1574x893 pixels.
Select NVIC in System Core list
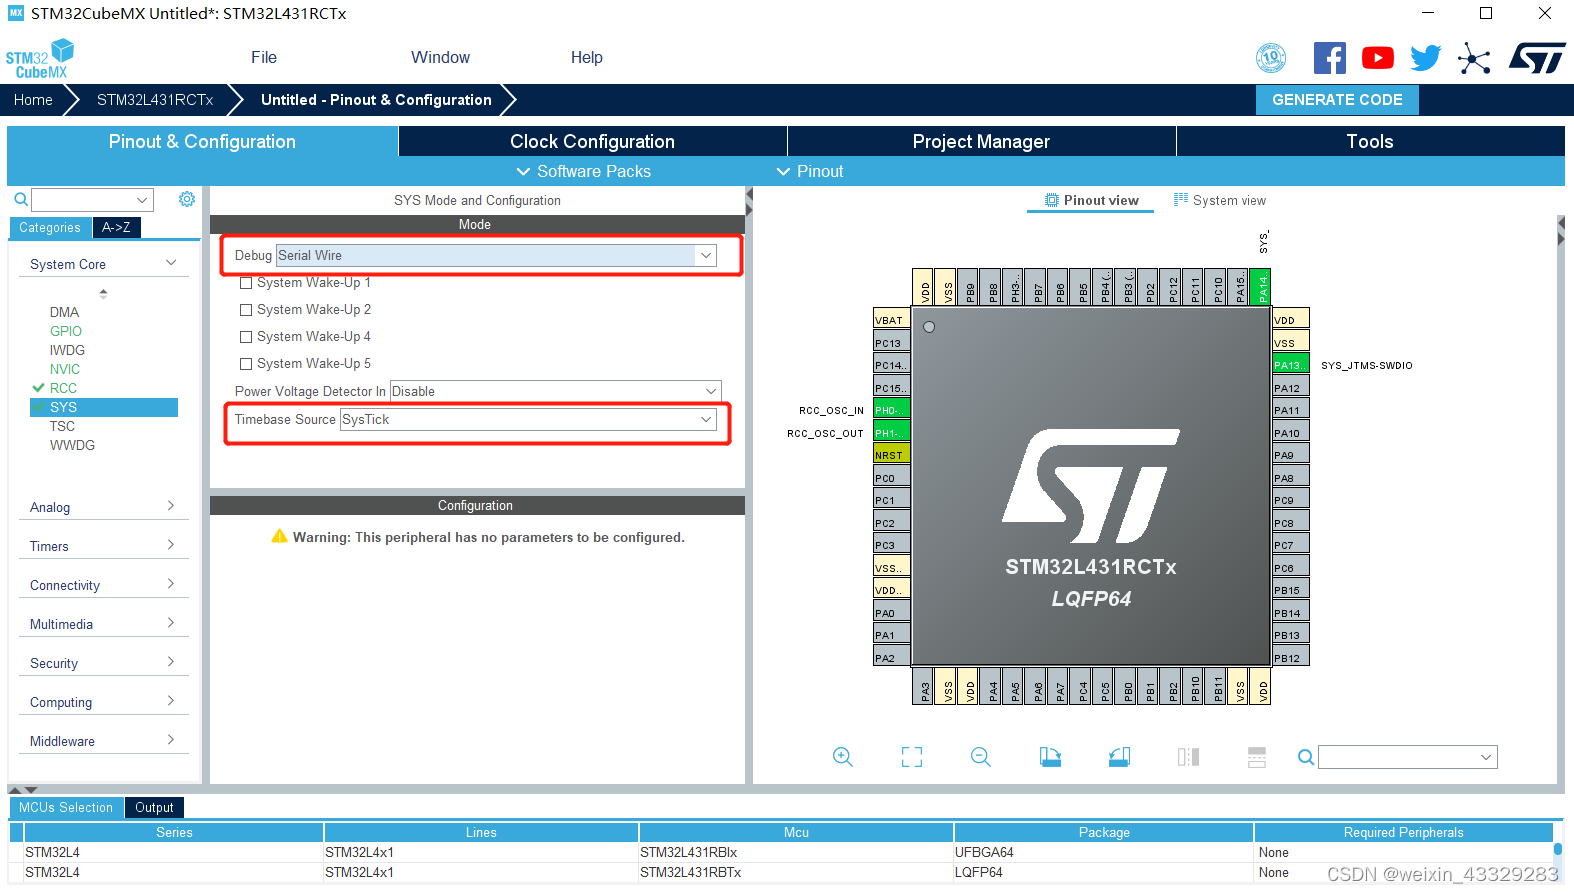[x=65, y=369]
